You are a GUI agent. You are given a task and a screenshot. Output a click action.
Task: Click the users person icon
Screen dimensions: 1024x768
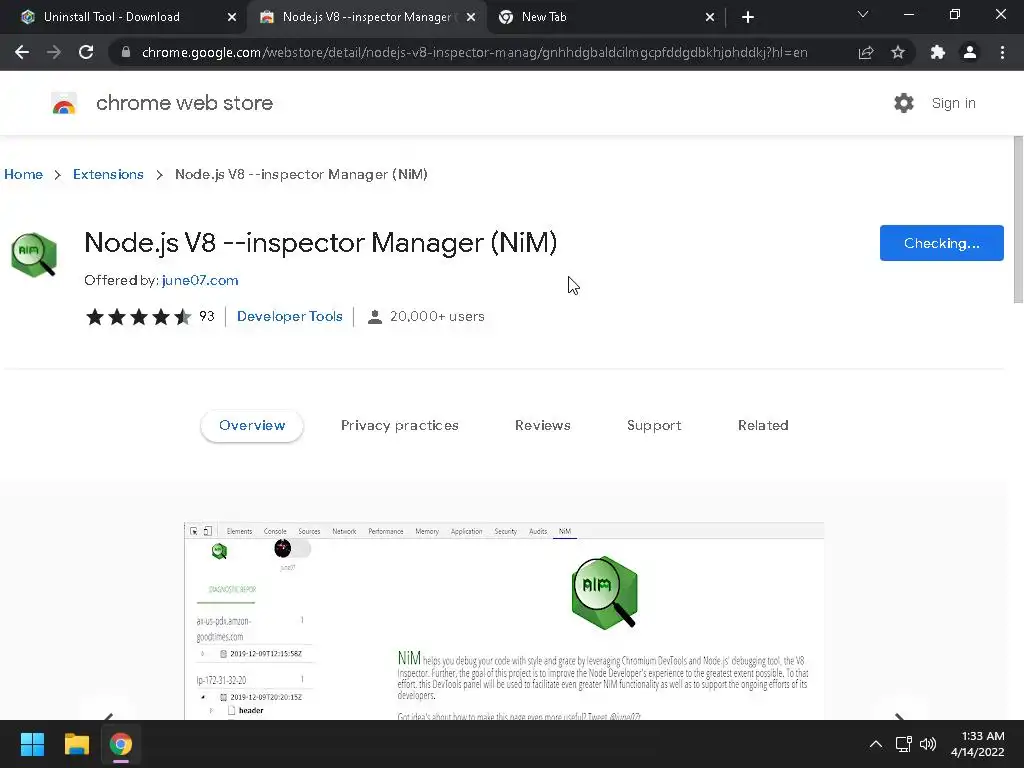(x=375, y=317)
